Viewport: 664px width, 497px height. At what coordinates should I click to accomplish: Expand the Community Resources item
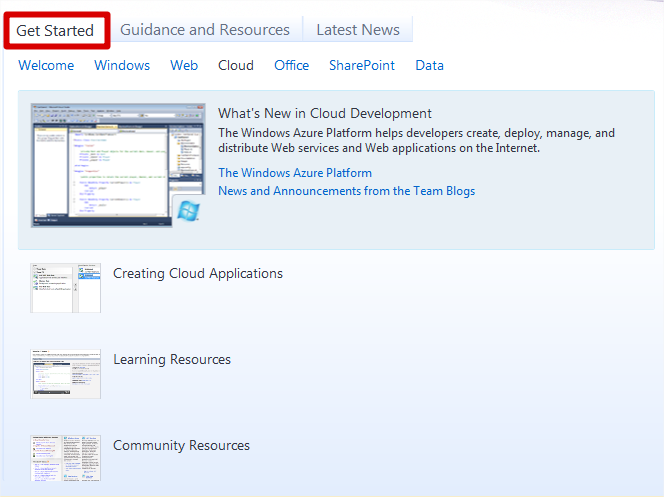(181, 446)
